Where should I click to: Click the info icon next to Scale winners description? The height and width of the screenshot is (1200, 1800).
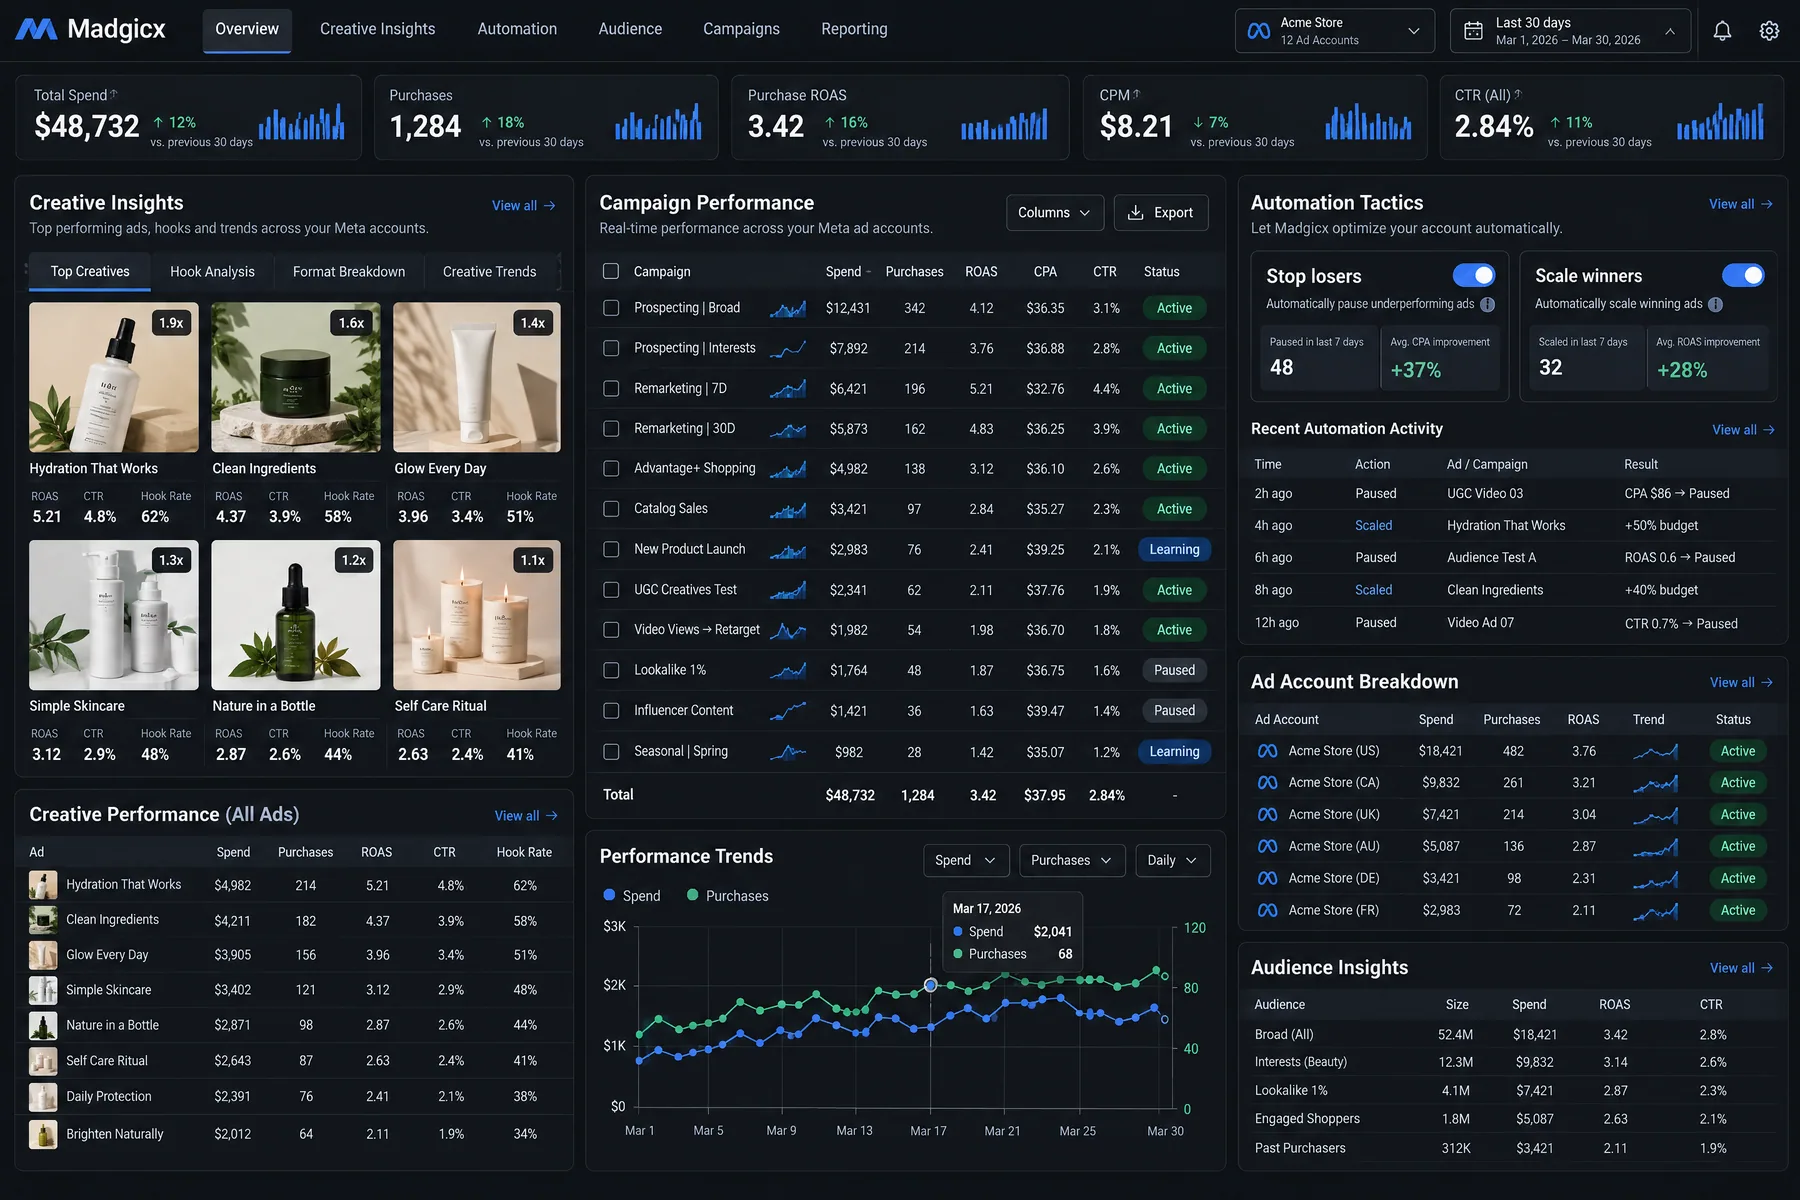click(1715, 304)
